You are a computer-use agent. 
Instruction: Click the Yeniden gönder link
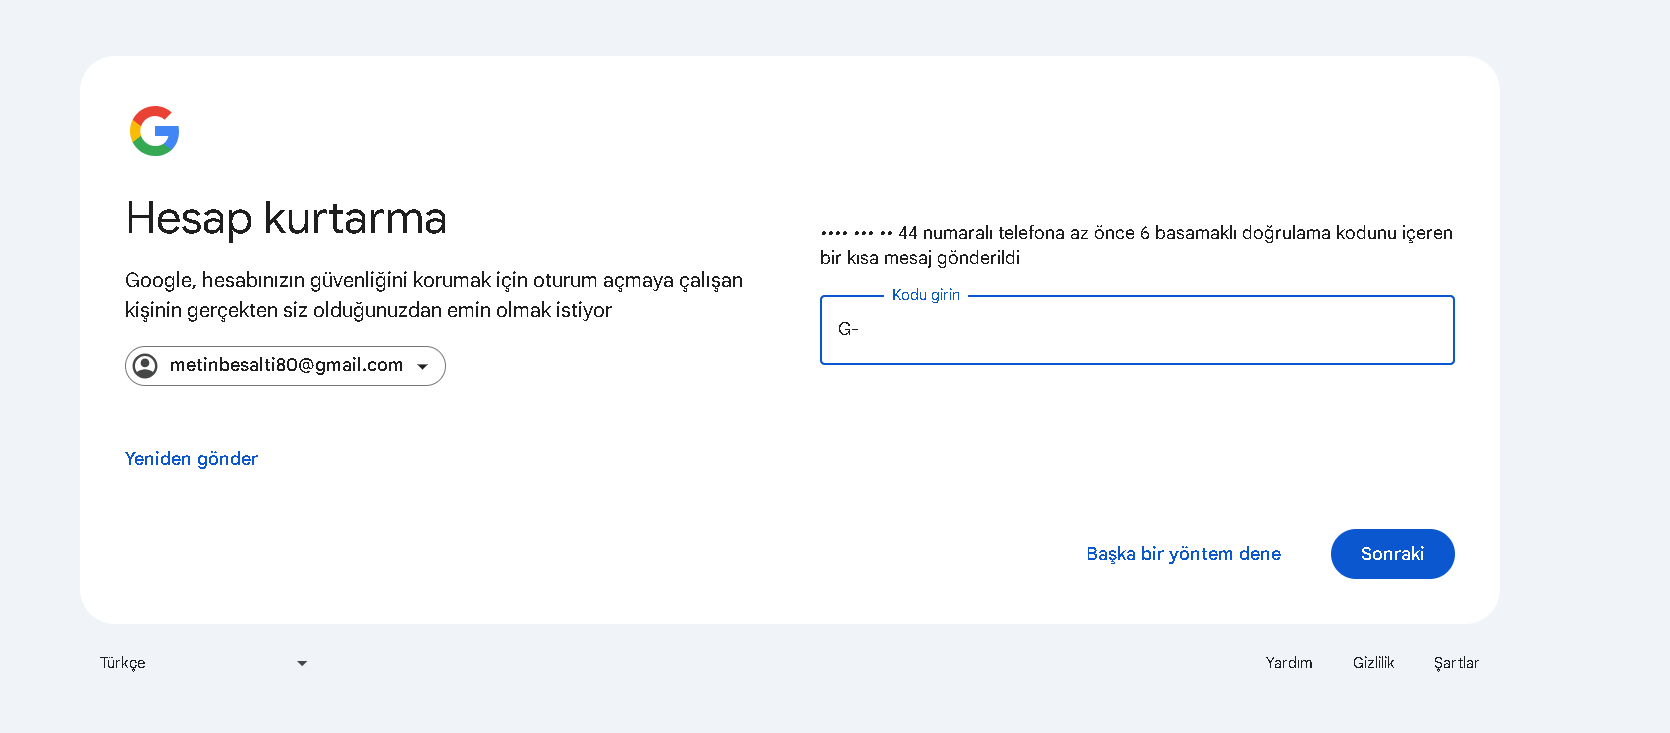(x=191, y=459)
